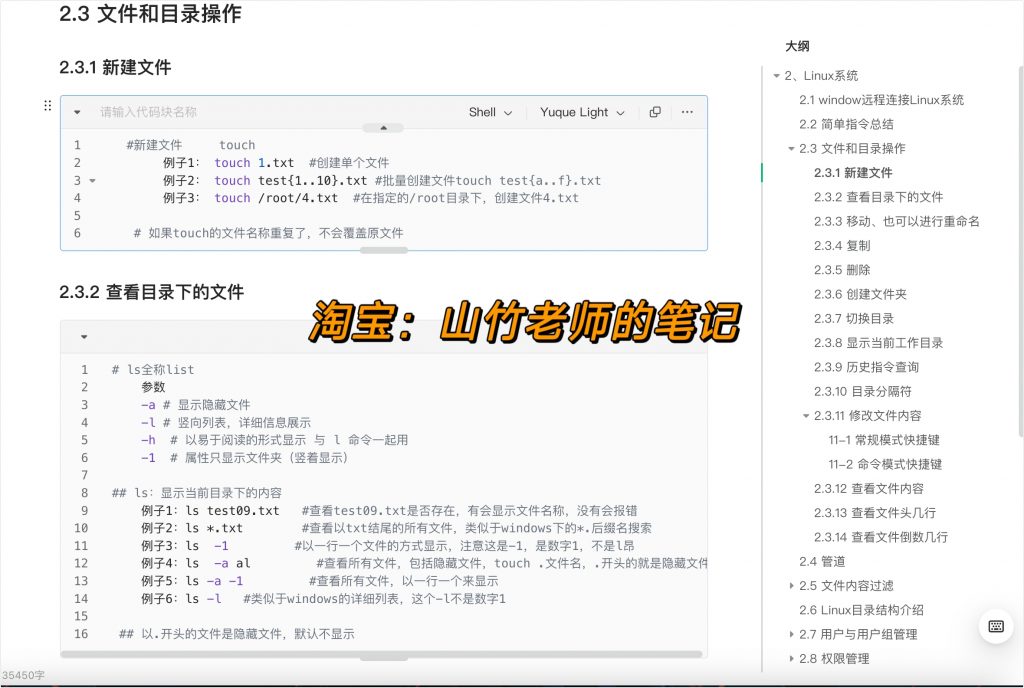Expand 2.5 文件内容过滤 in the outline
Screen dimensions: 1024x688
[793, 586]
